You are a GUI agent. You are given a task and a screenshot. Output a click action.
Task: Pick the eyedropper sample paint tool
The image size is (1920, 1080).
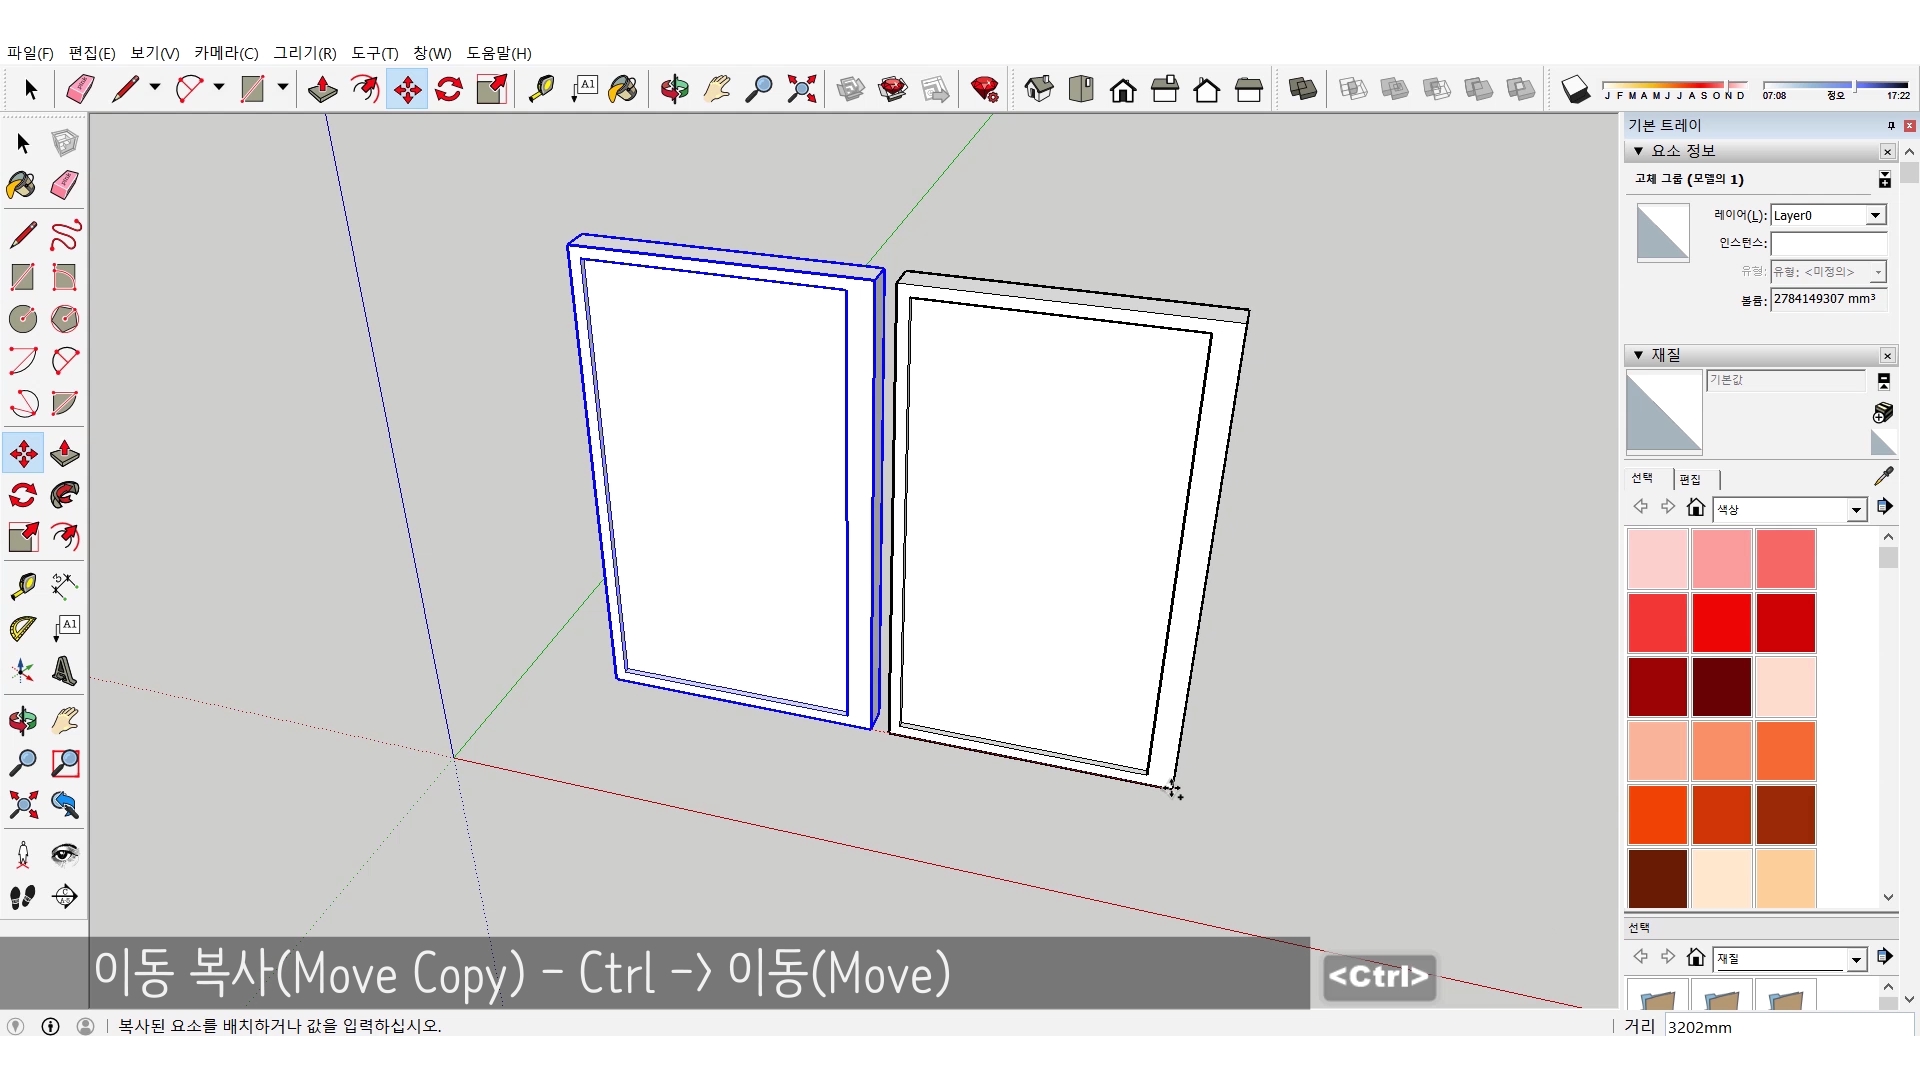pyautogui.click(x=1883, y=477)
